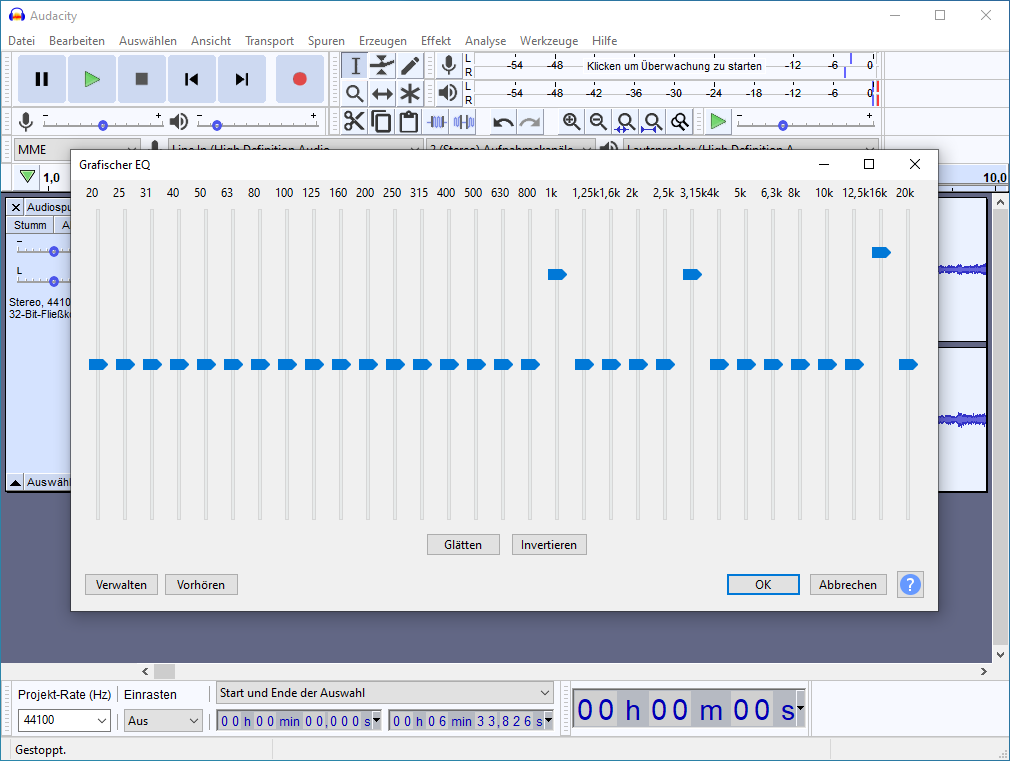Click the blue help question mark

click(x=910, y=585)
